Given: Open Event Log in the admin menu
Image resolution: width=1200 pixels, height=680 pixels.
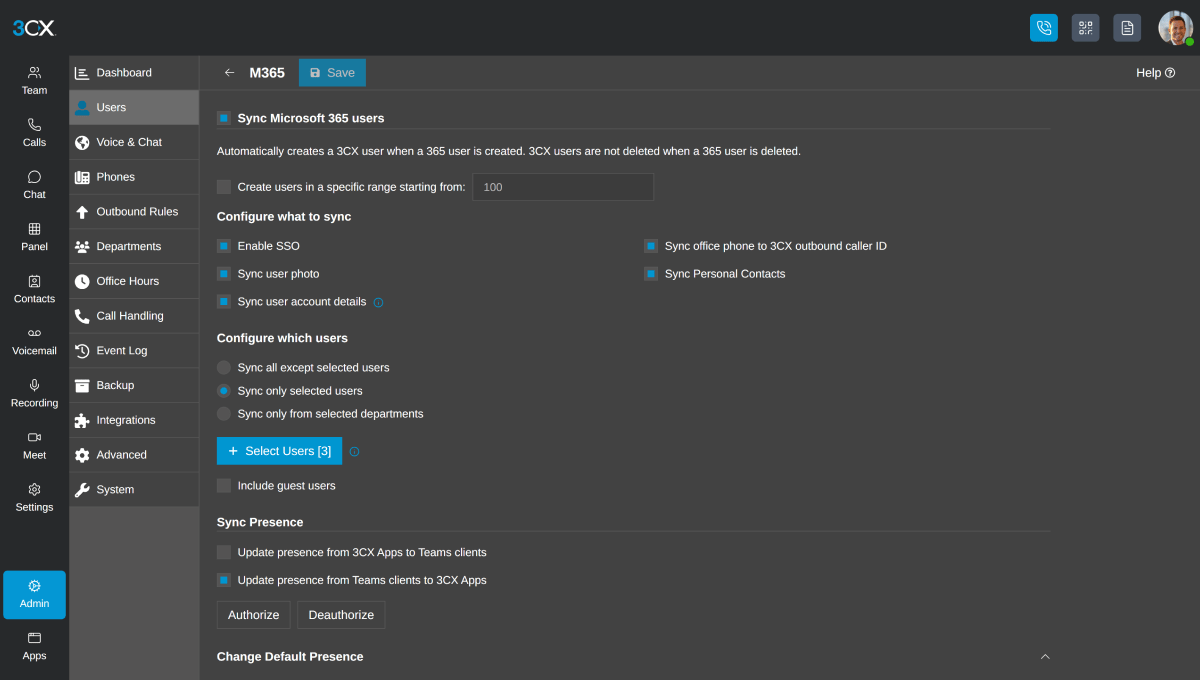Looking at the screenshot, I should click(134, 351).
